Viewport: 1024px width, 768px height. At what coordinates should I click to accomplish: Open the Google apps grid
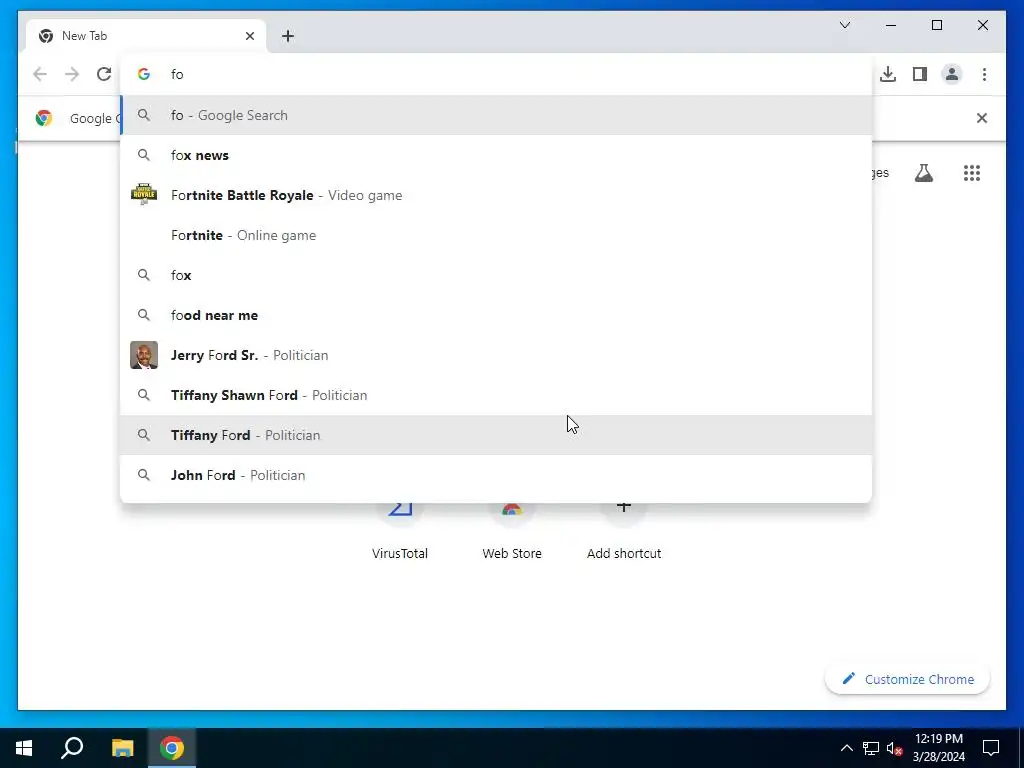coord(972,173)
